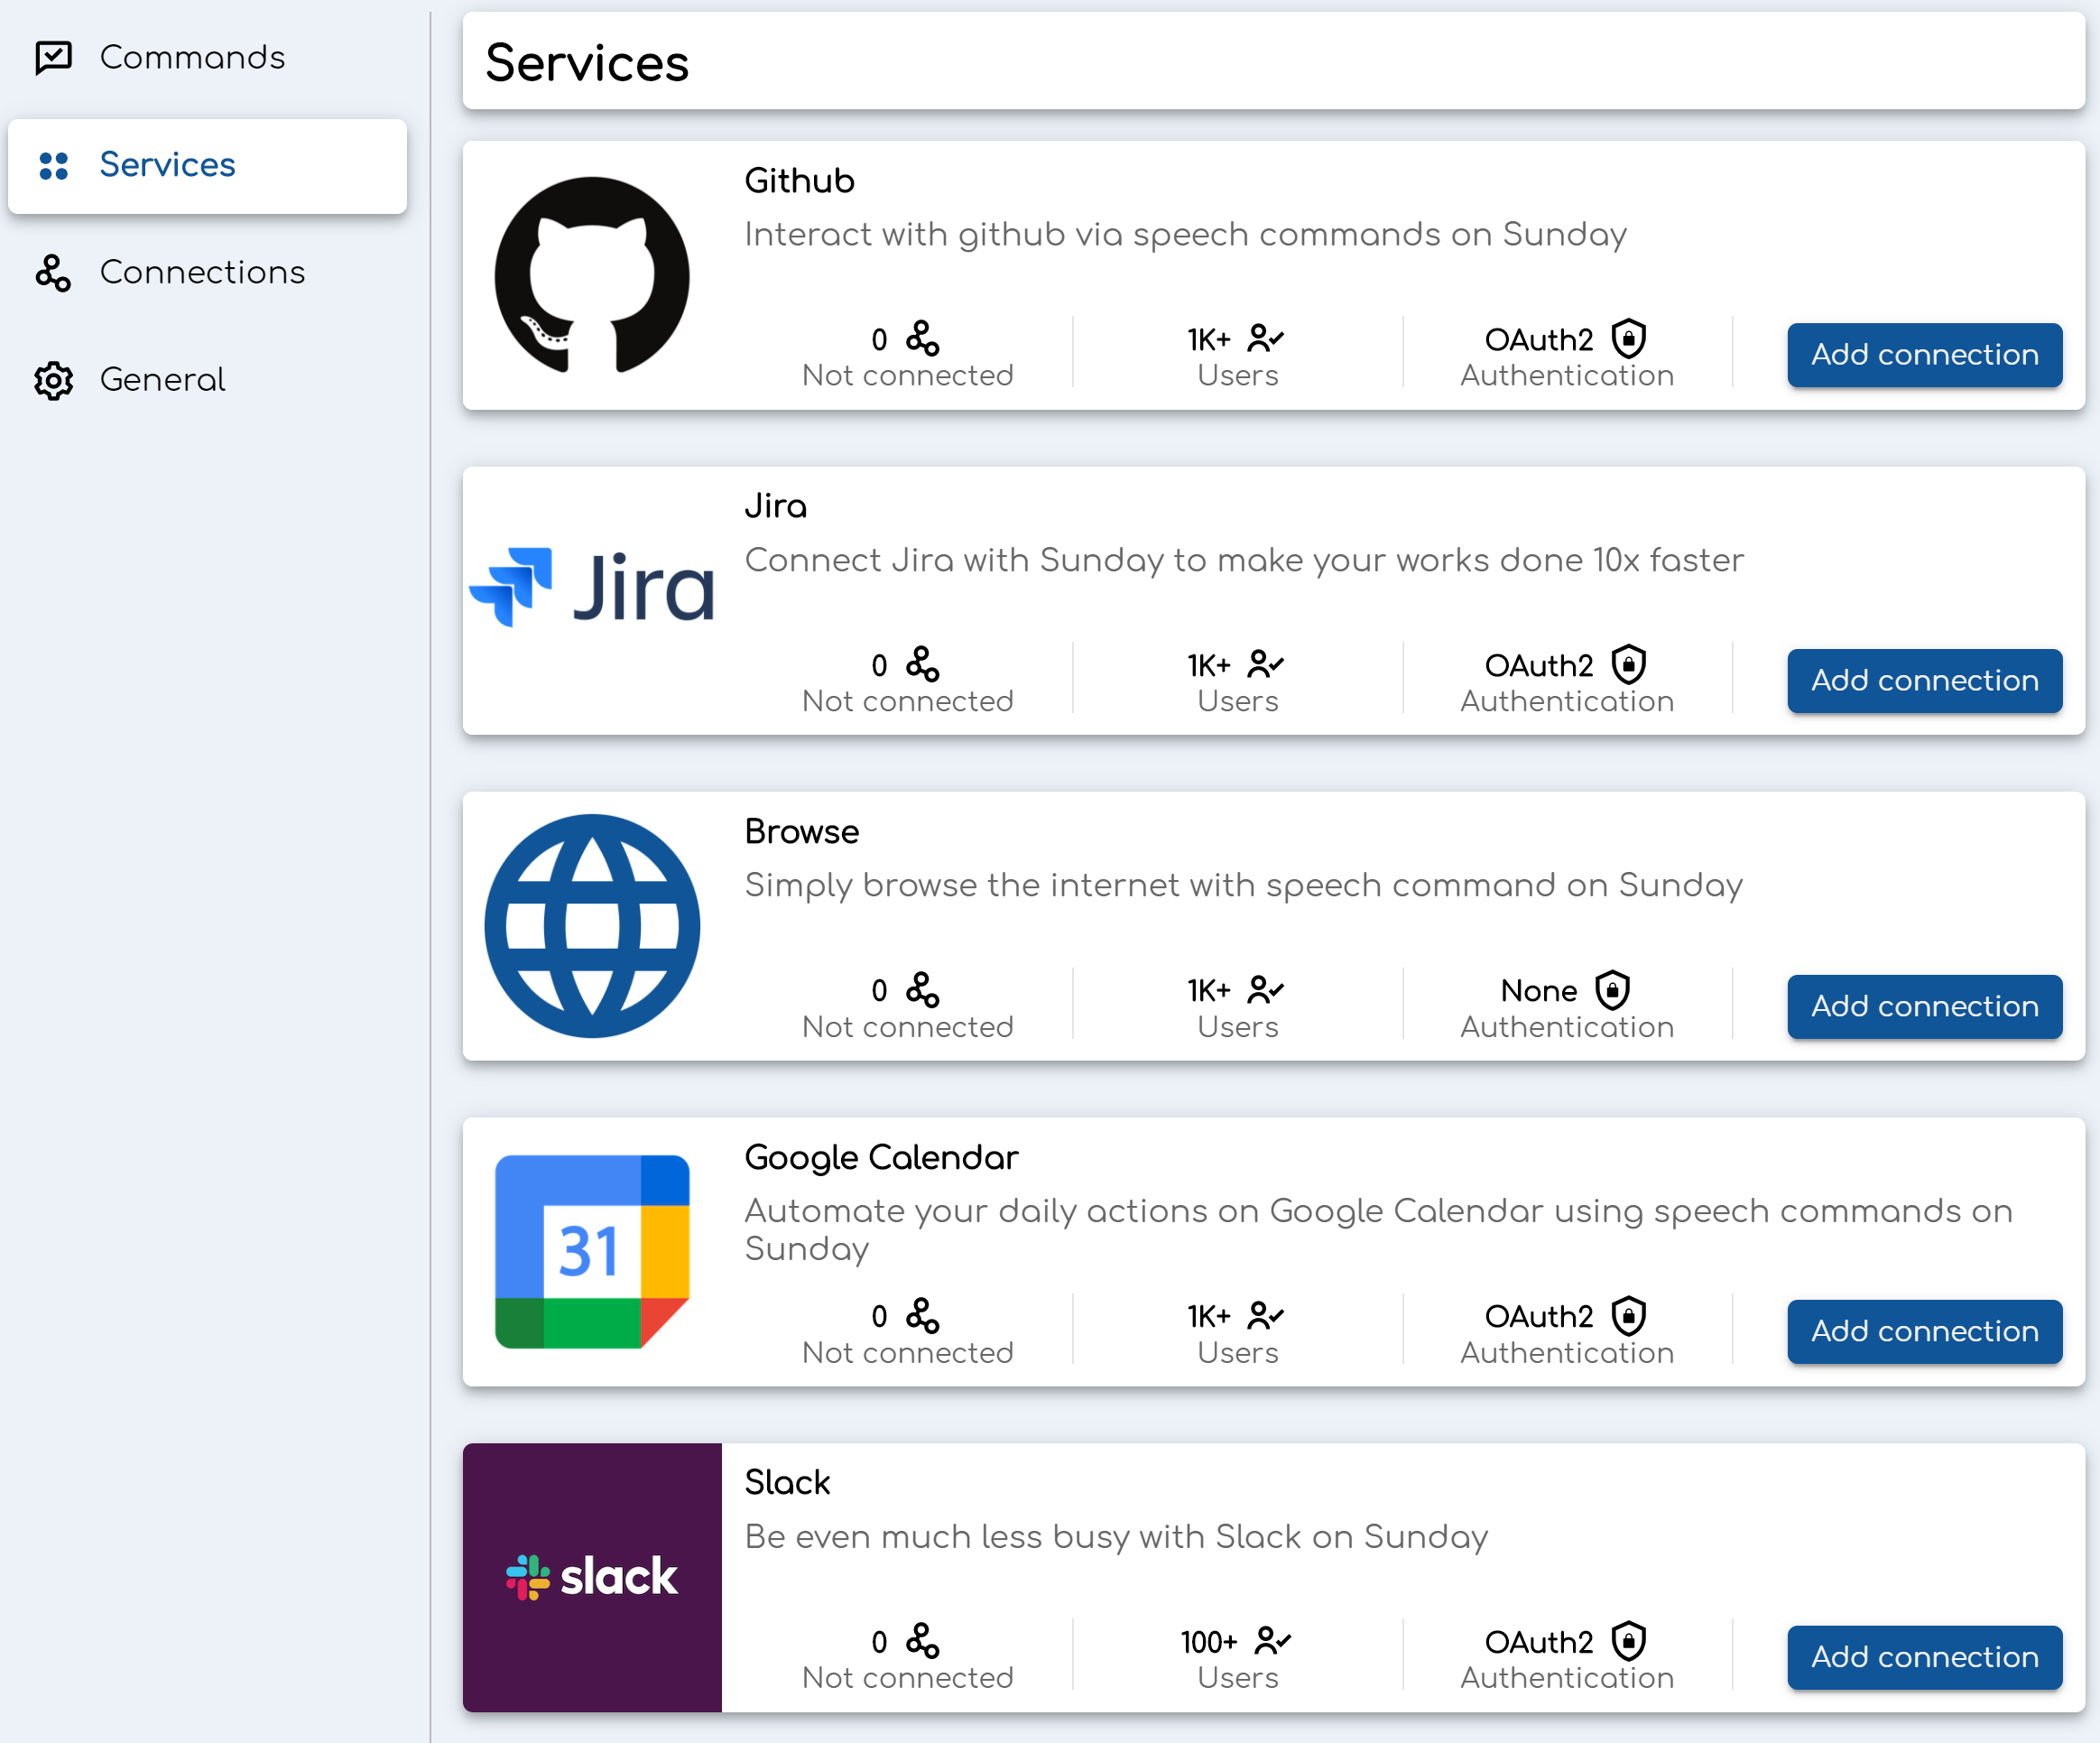Add connection for Slack
Screen dimensions: 2100x1743
tap(1924, 1657)
